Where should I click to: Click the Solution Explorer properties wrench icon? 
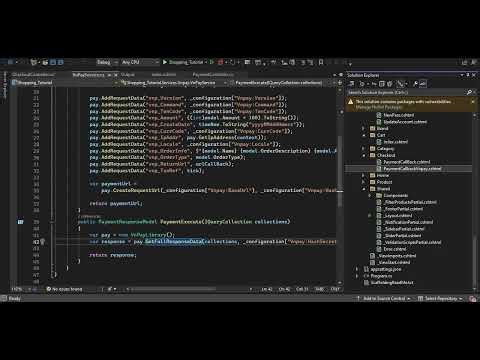pos(415,84)
